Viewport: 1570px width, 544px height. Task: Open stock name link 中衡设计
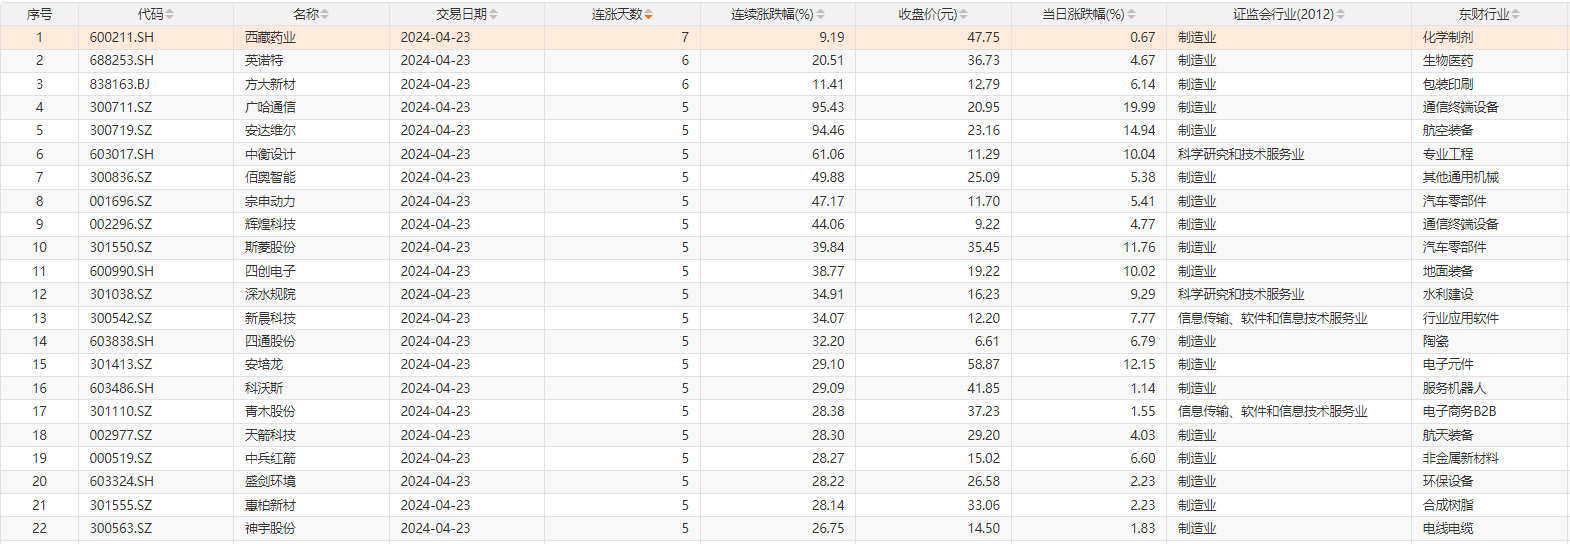click(270, 154)
